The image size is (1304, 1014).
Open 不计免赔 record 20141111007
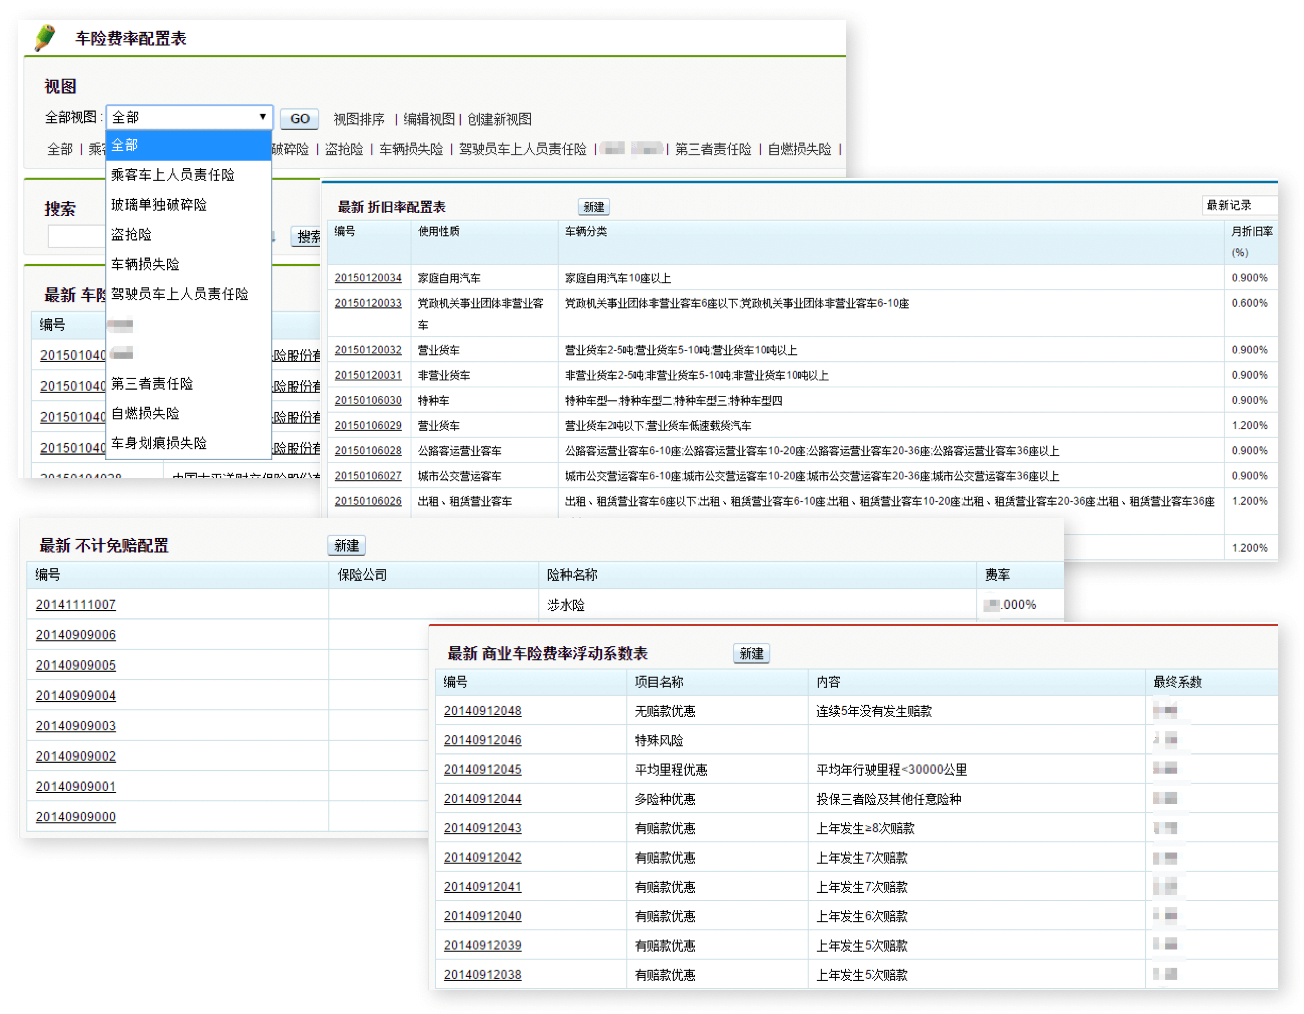(x=76, y=605)
